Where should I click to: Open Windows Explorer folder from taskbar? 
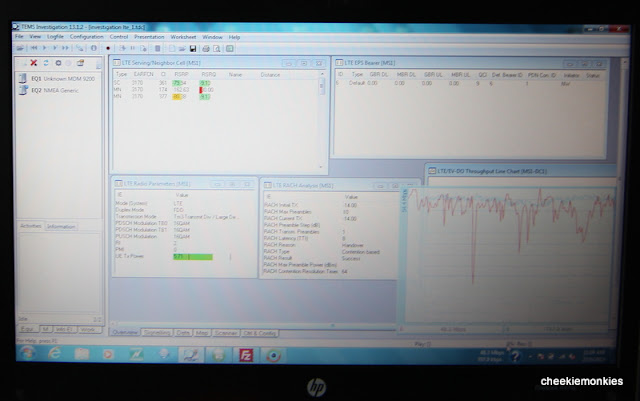pos(82,354)
